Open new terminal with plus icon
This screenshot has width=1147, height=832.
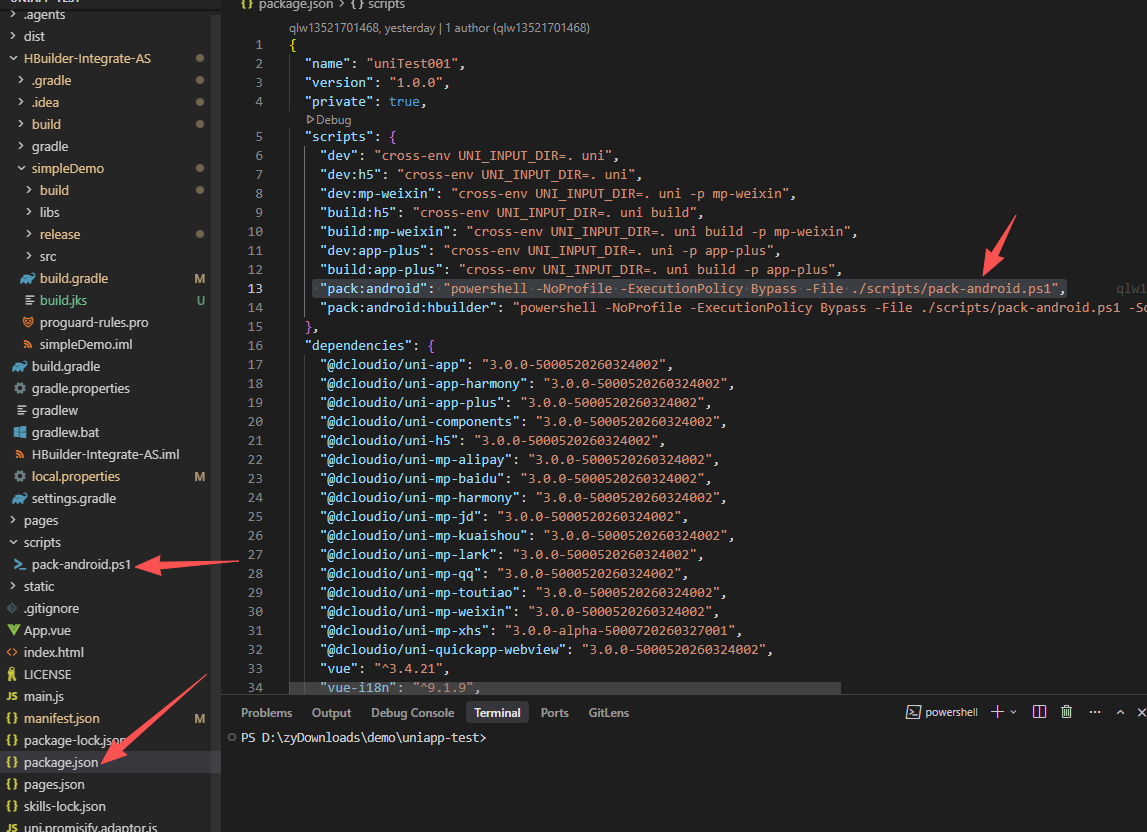coord(997,712)
